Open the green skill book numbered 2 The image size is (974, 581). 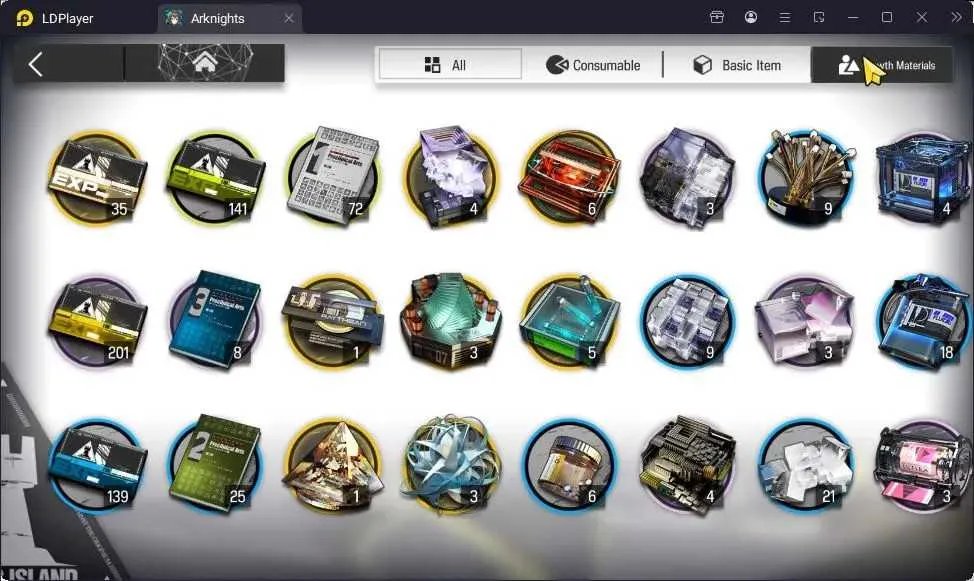coord(215,465)
